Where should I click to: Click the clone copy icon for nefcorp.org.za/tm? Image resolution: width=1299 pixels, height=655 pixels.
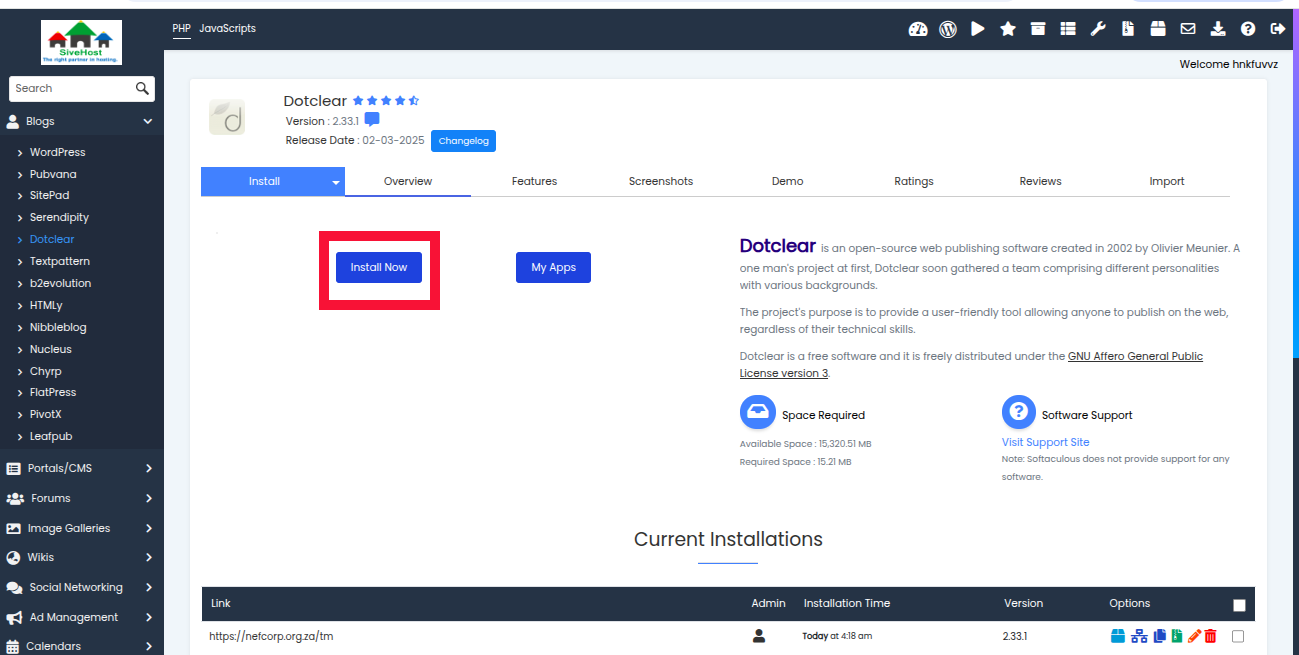click(x=1160, y=635)
